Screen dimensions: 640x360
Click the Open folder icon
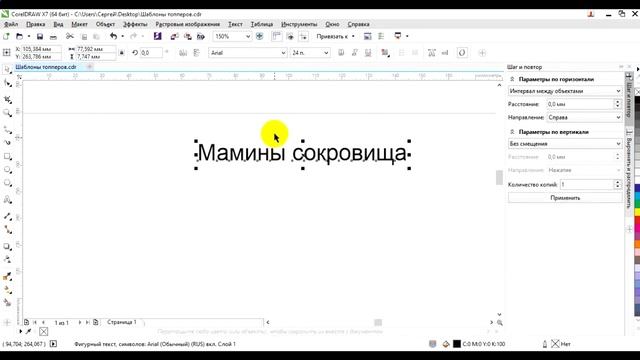click(x=19, y=37)
